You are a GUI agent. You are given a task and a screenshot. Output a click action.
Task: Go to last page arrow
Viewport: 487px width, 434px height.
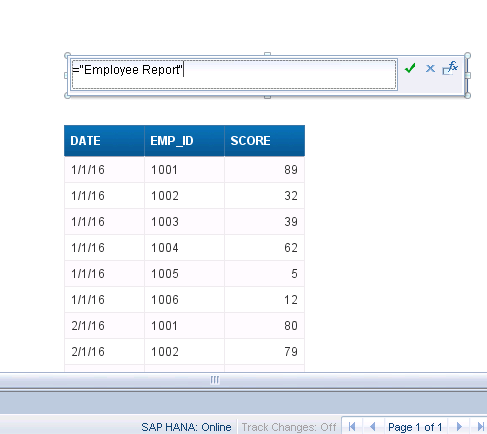480,426
